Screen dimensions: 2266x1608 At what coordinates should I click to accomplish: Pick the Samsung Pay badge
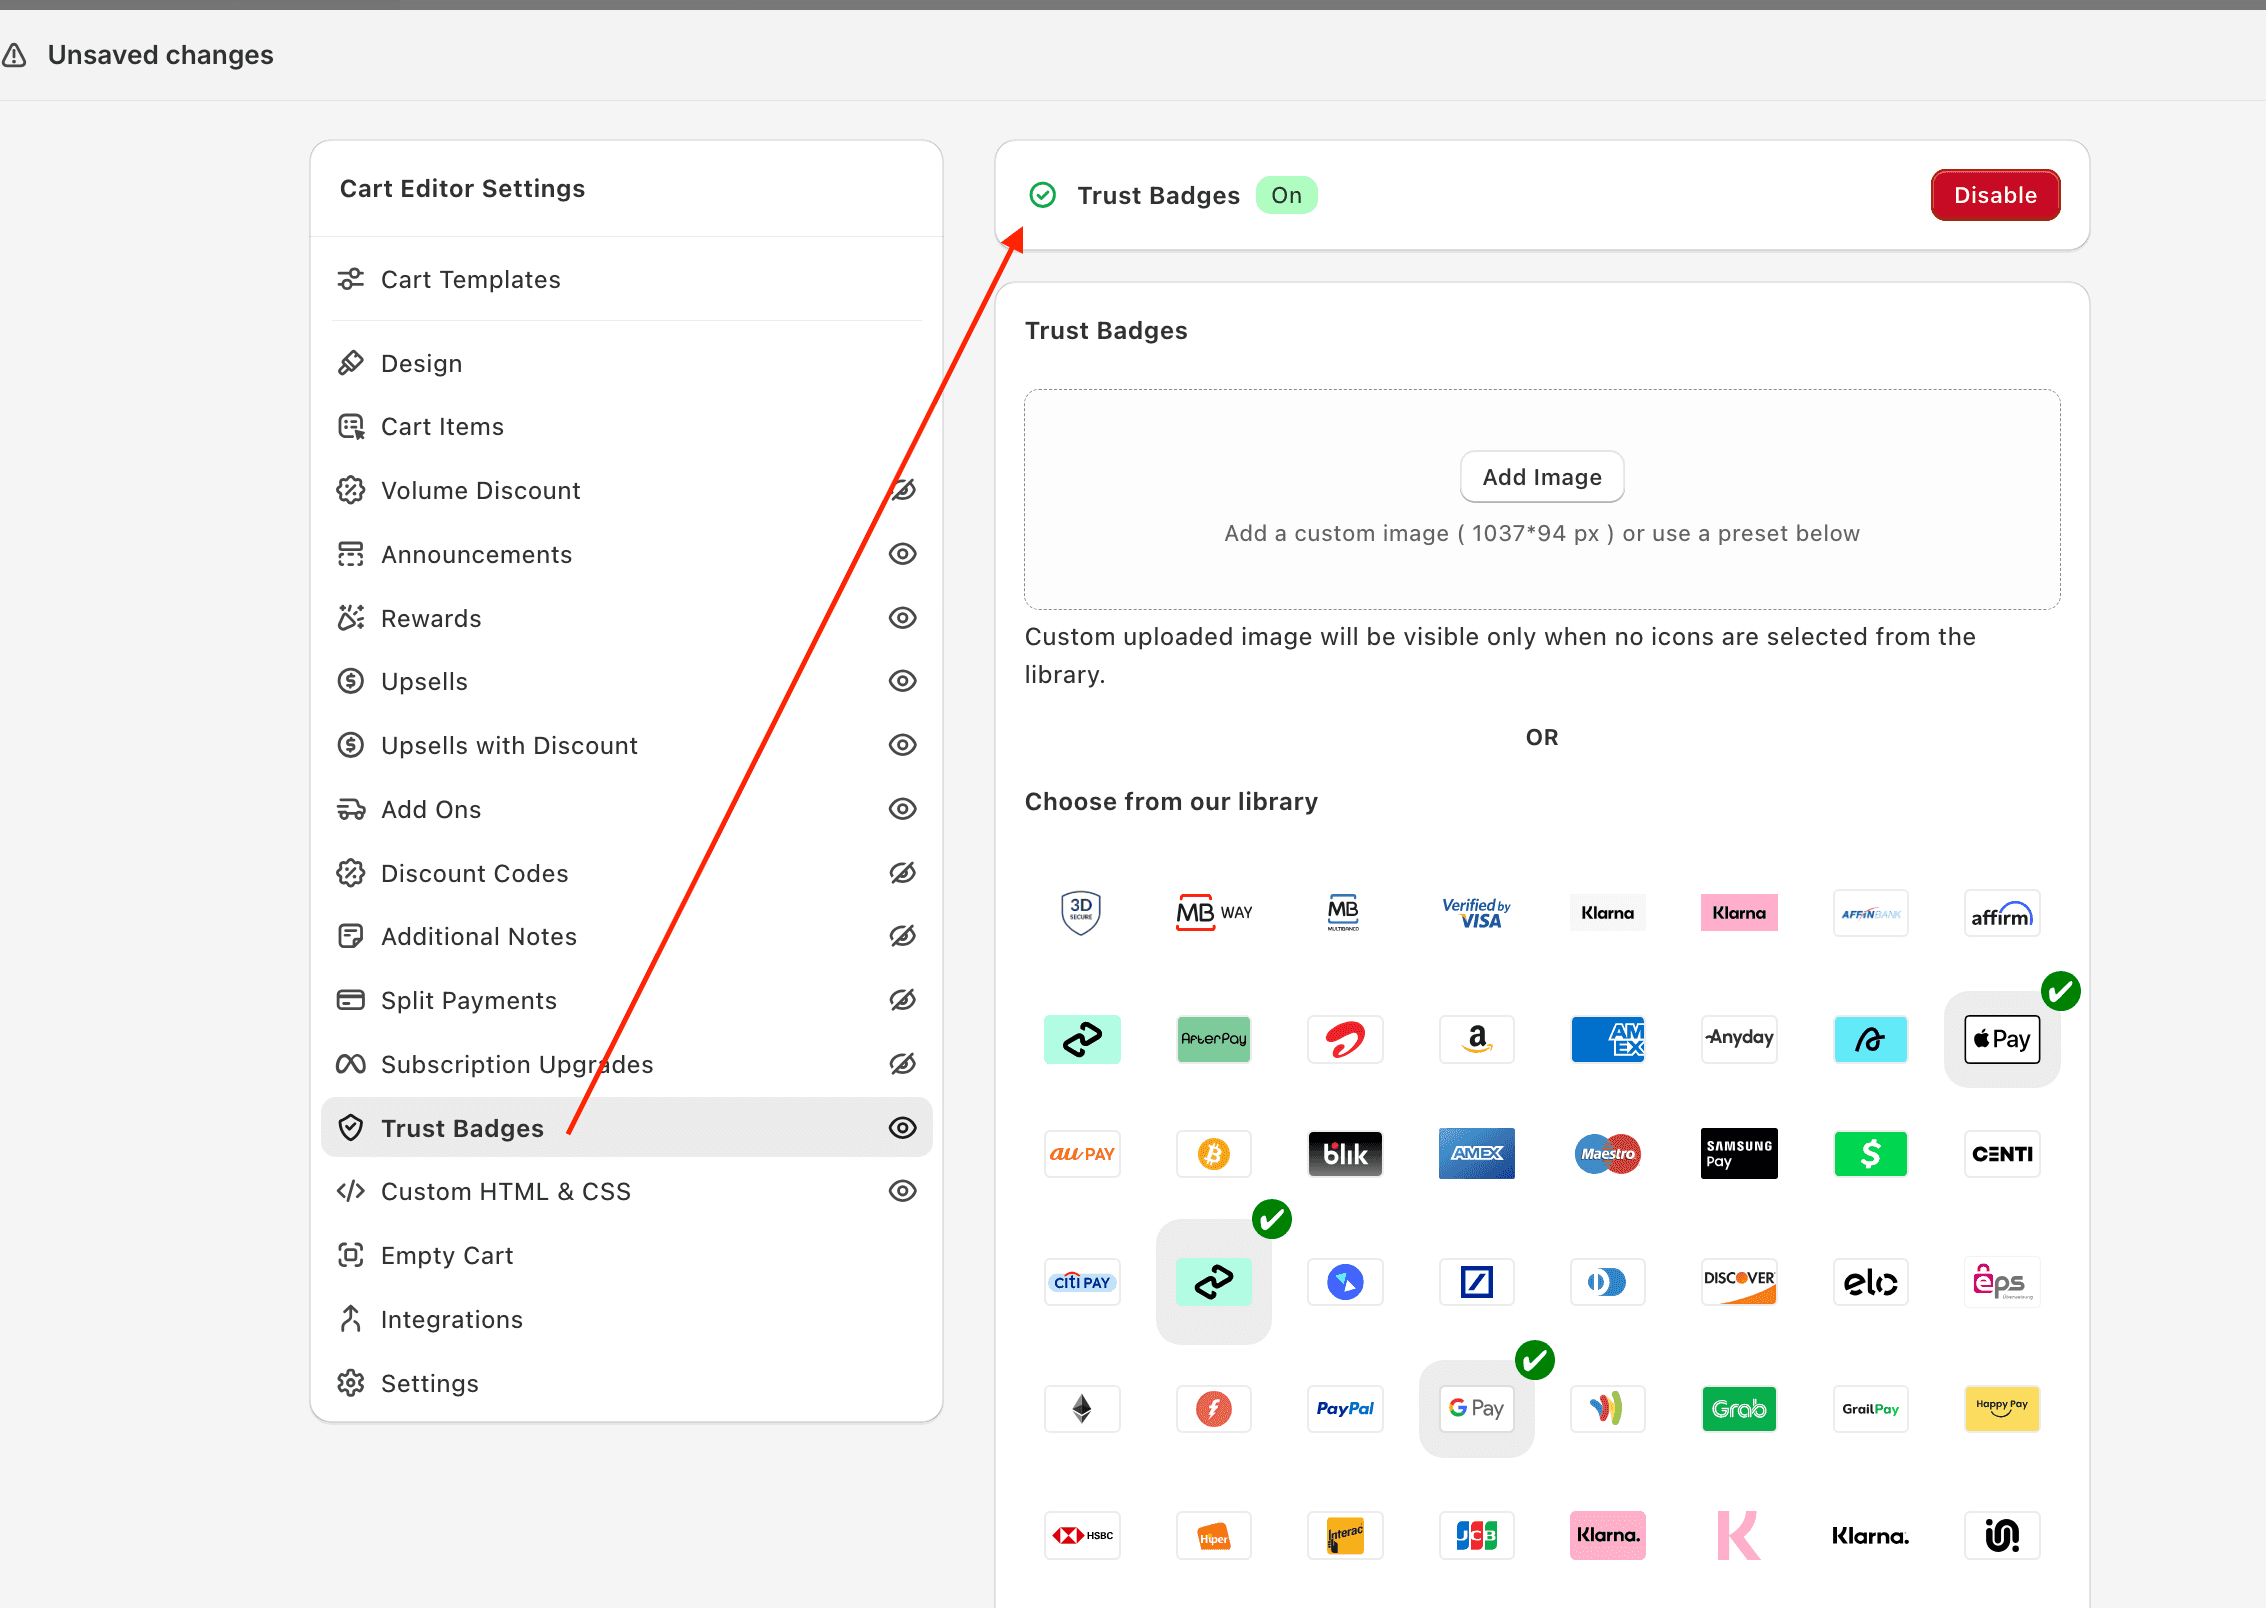[1740, 1154]
